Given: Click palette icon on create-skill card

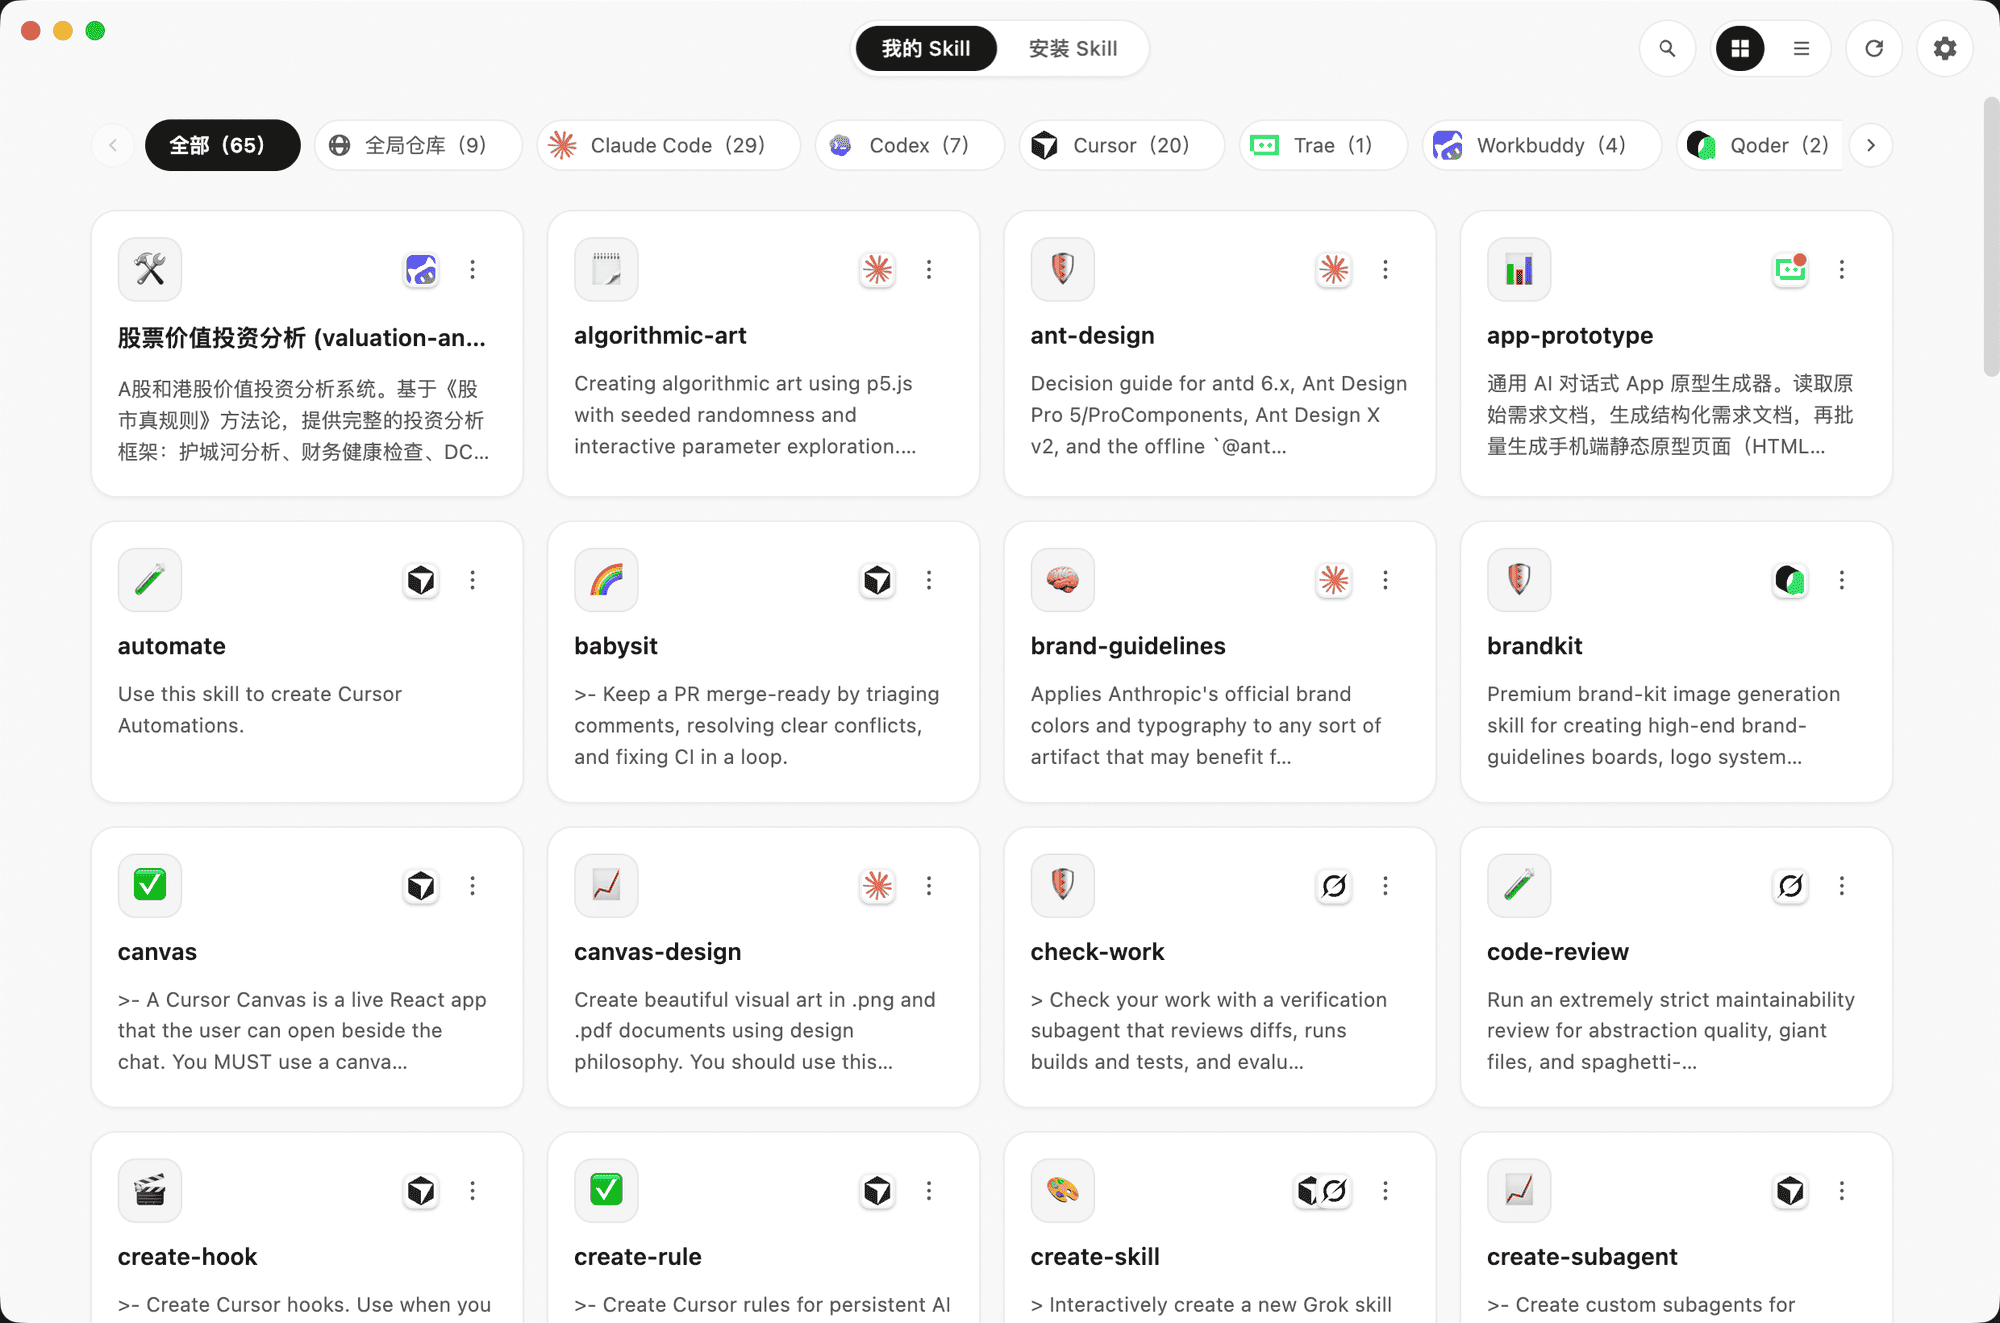Looking at the screenshot, I should [1063, 1190].
